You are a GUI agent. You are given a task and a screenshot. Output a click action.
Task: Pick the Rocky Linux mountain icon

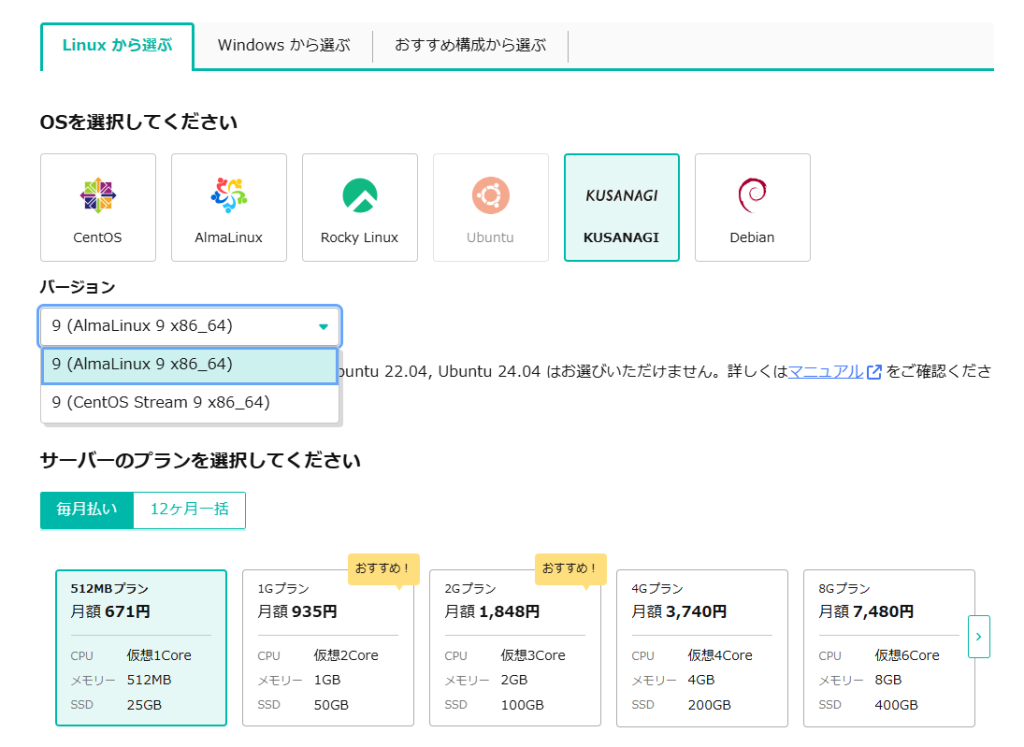coord(360,195)
